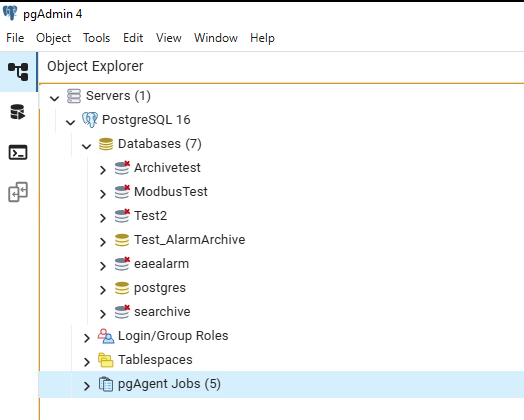Open the File menu
524x420 pixels.
[15, 38]
